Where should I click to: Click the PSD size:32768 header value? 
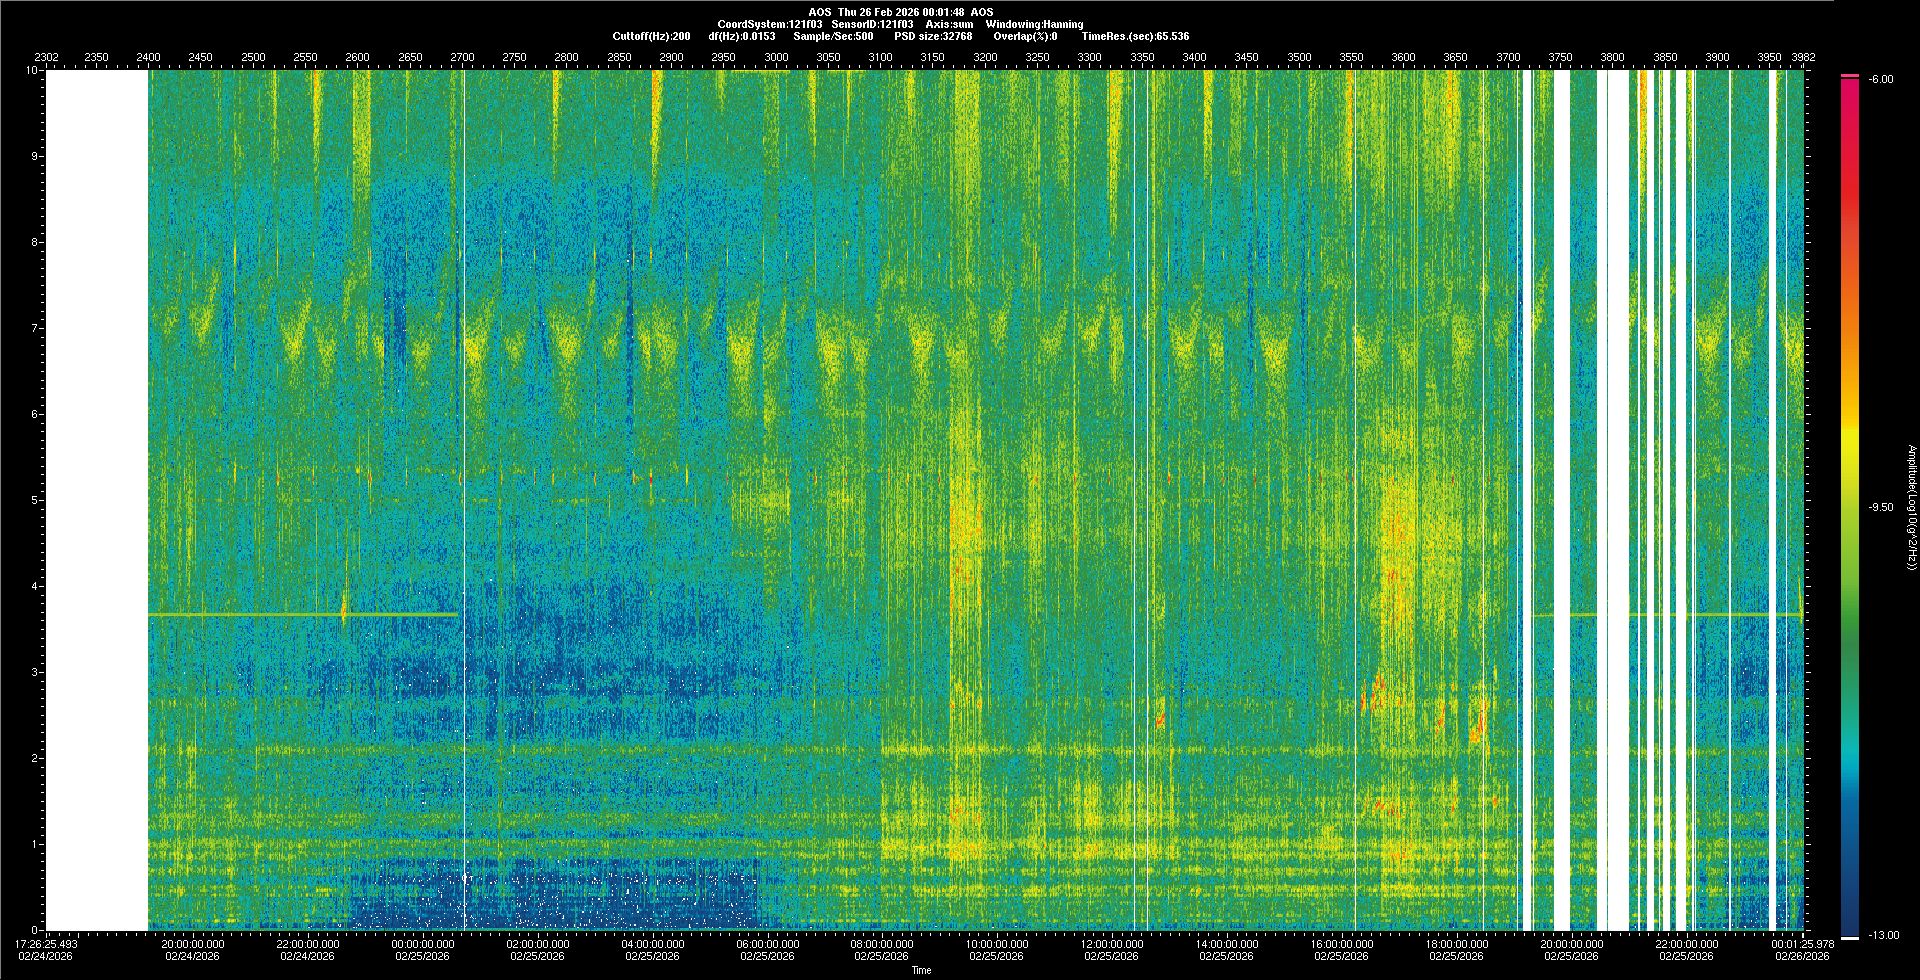[x=933, y=36]
